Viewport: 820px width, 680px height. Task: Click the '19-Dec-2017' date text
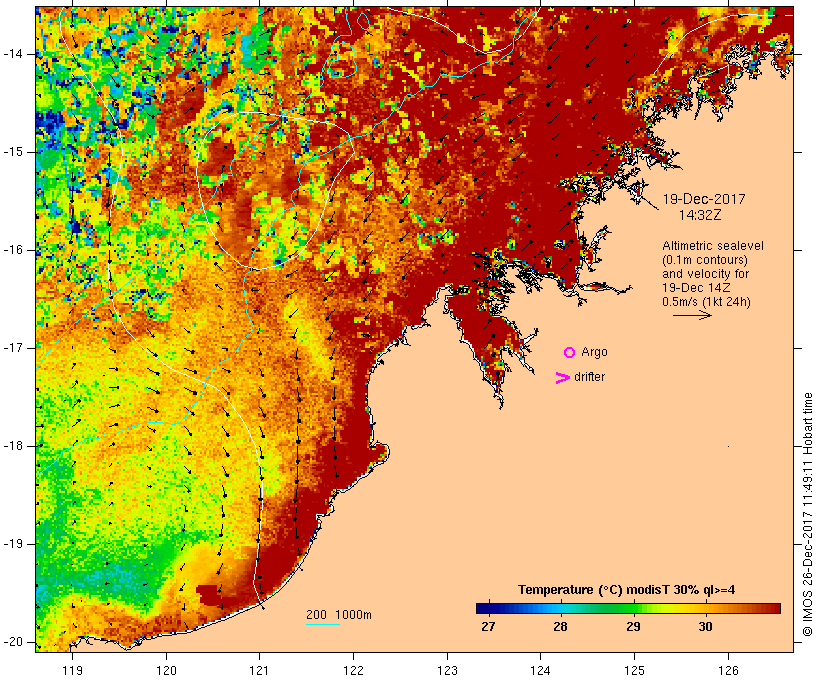pos(704,199)
